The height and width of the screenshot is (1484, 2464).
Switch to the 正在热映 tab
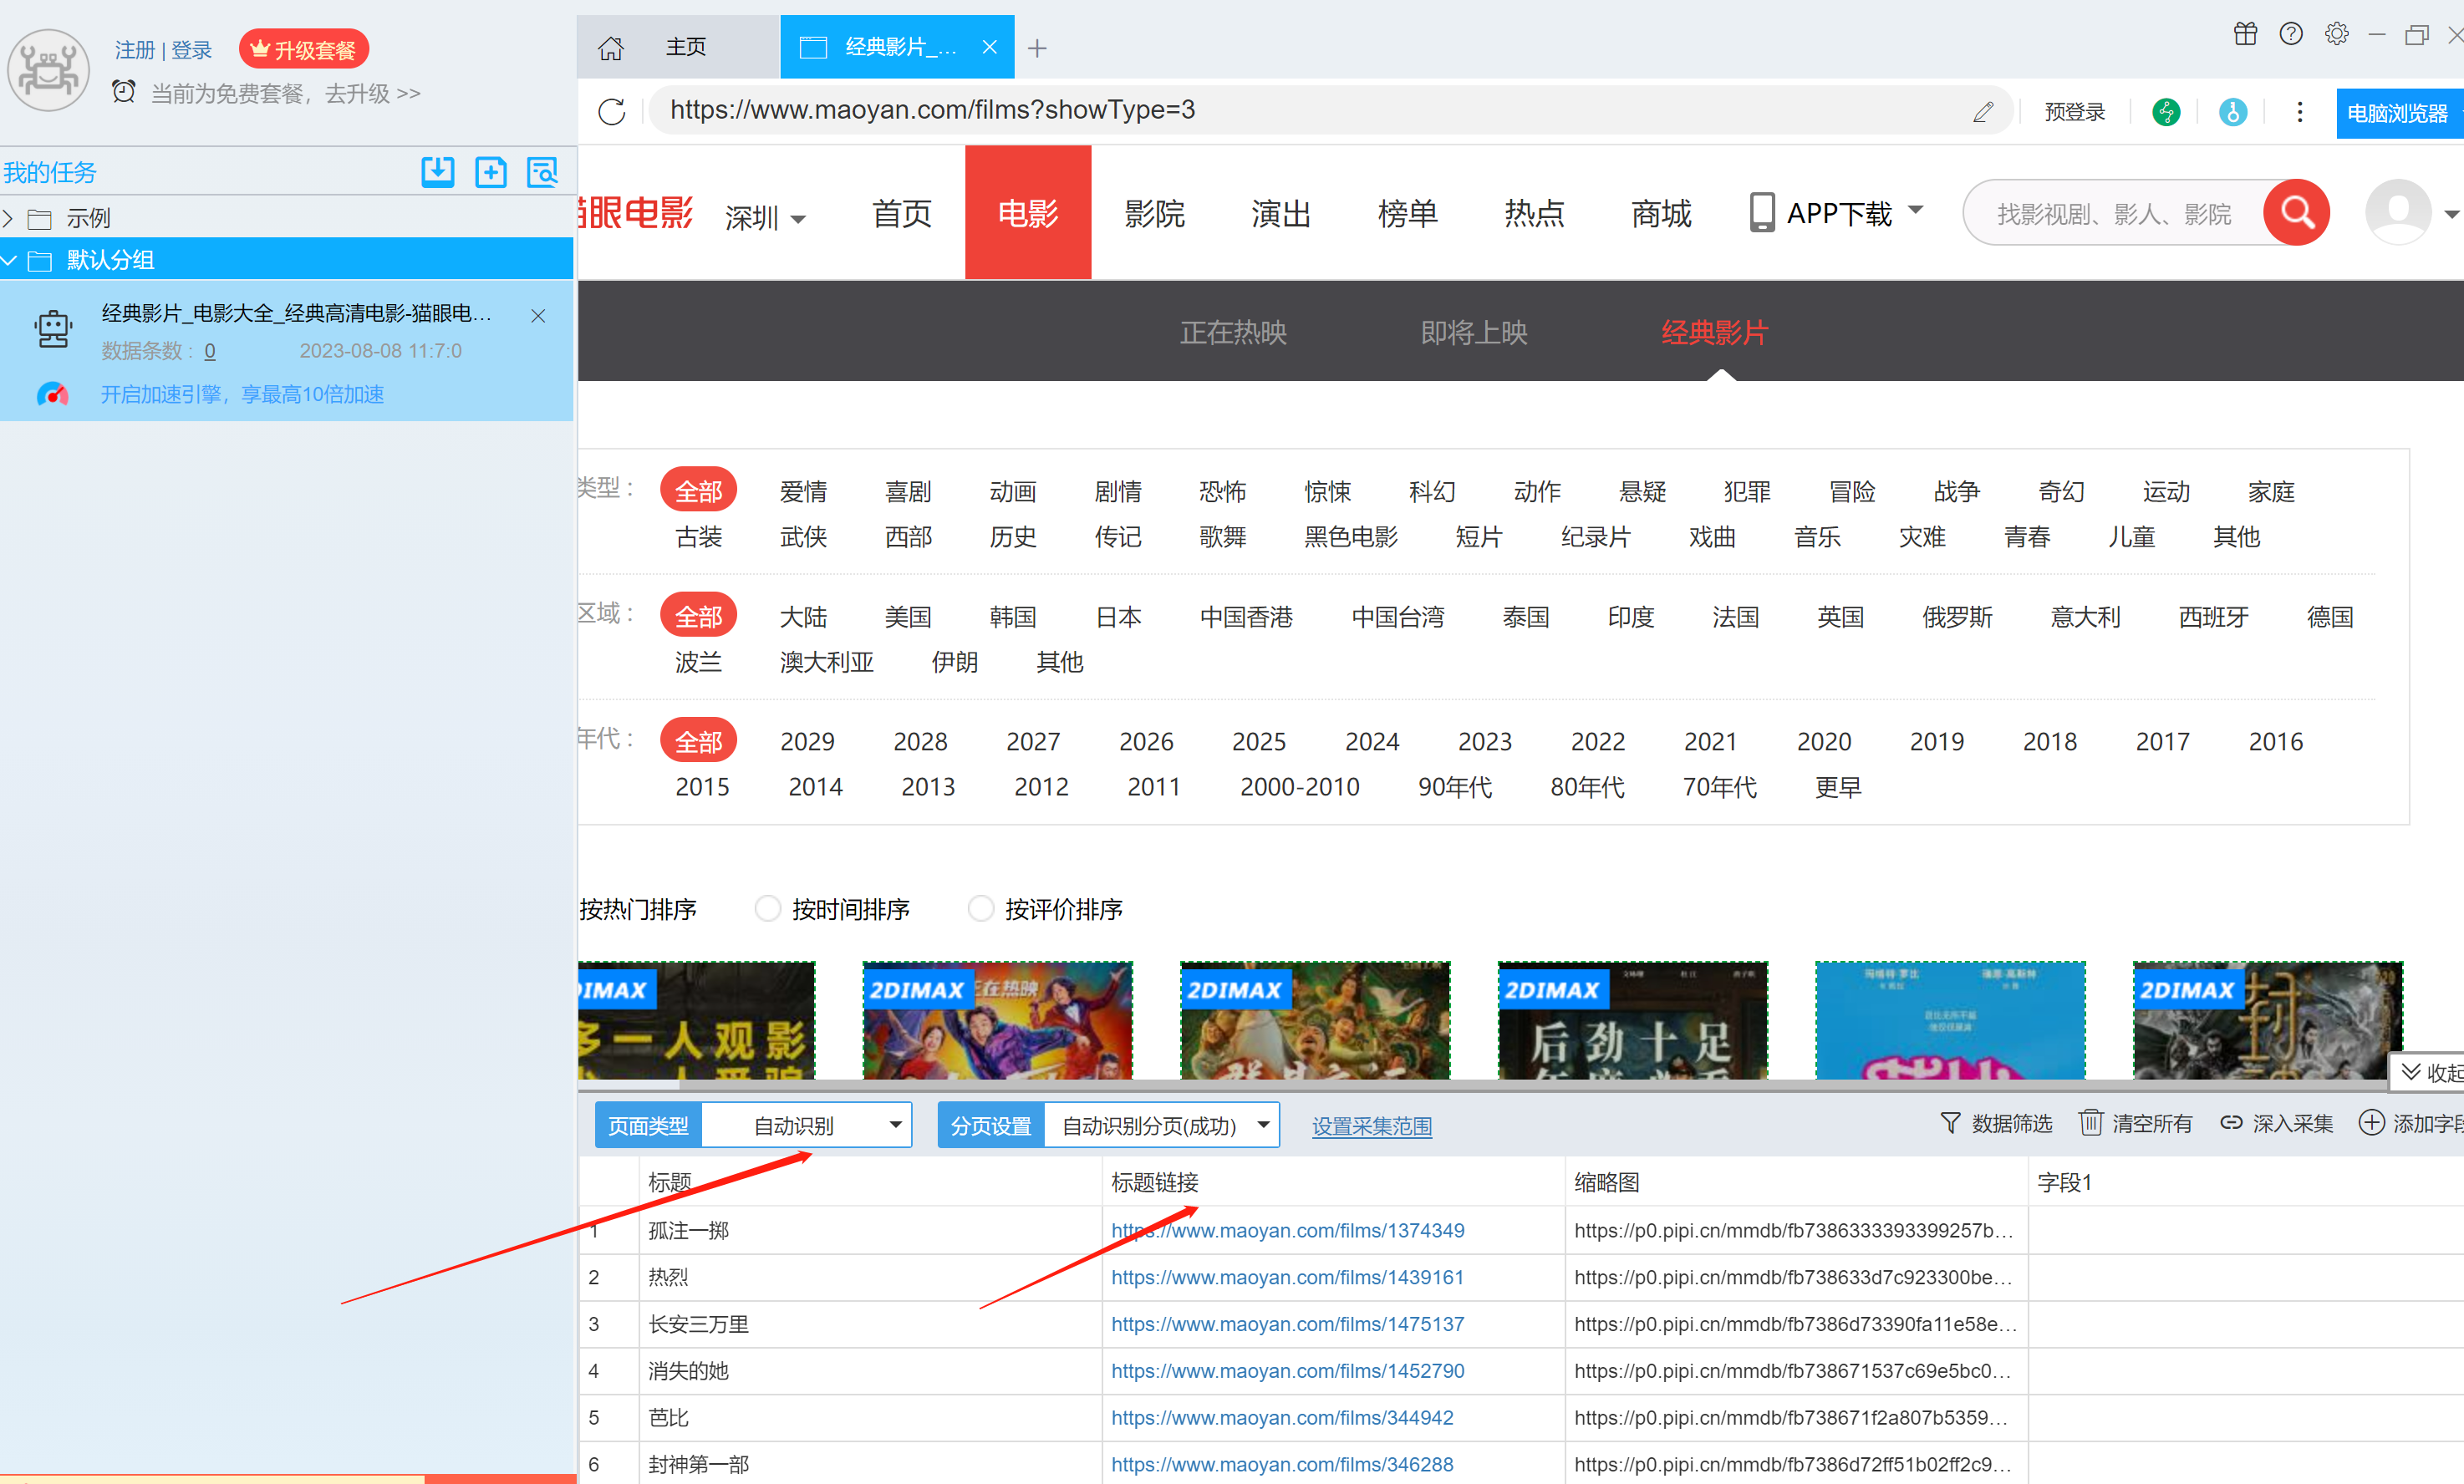pyautogui.click(x=1232, y=332)
